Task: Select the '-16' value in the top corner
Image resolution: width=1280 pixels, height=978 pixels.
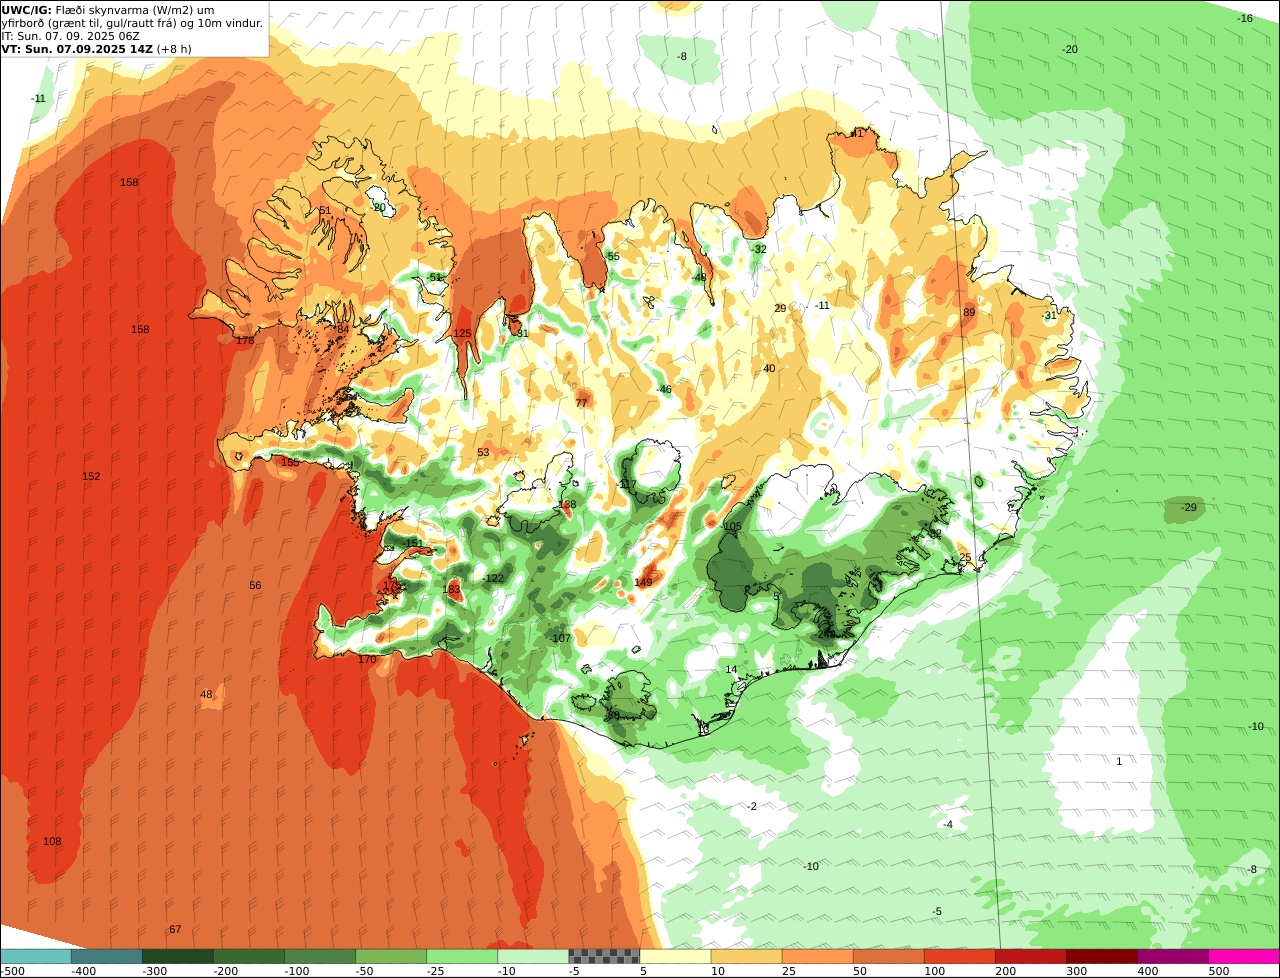Action: [1244, 18]
